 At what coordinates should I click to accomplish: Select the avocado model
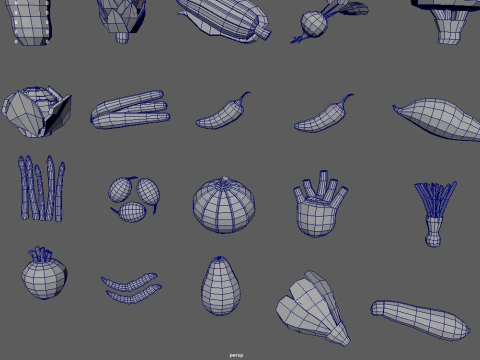click(x=221, y=286)
